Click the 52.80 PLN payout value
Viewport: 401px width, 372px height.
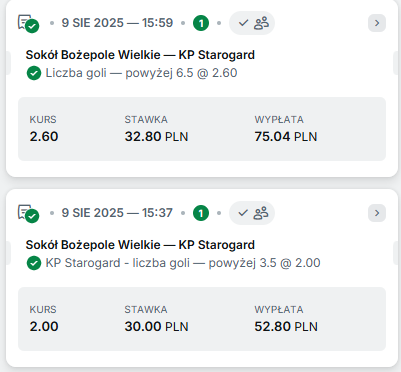(286, 327)
